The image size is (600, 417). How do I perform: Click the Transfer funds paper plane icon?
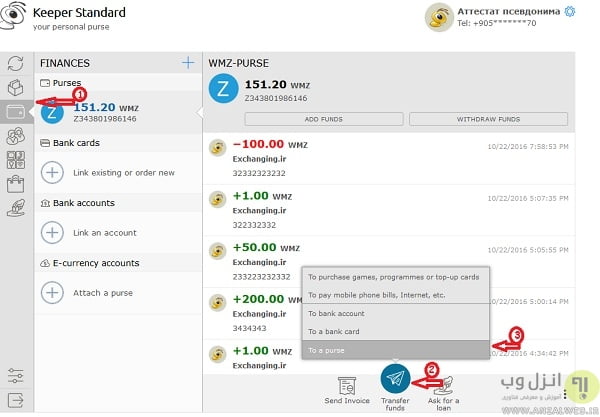395,377
